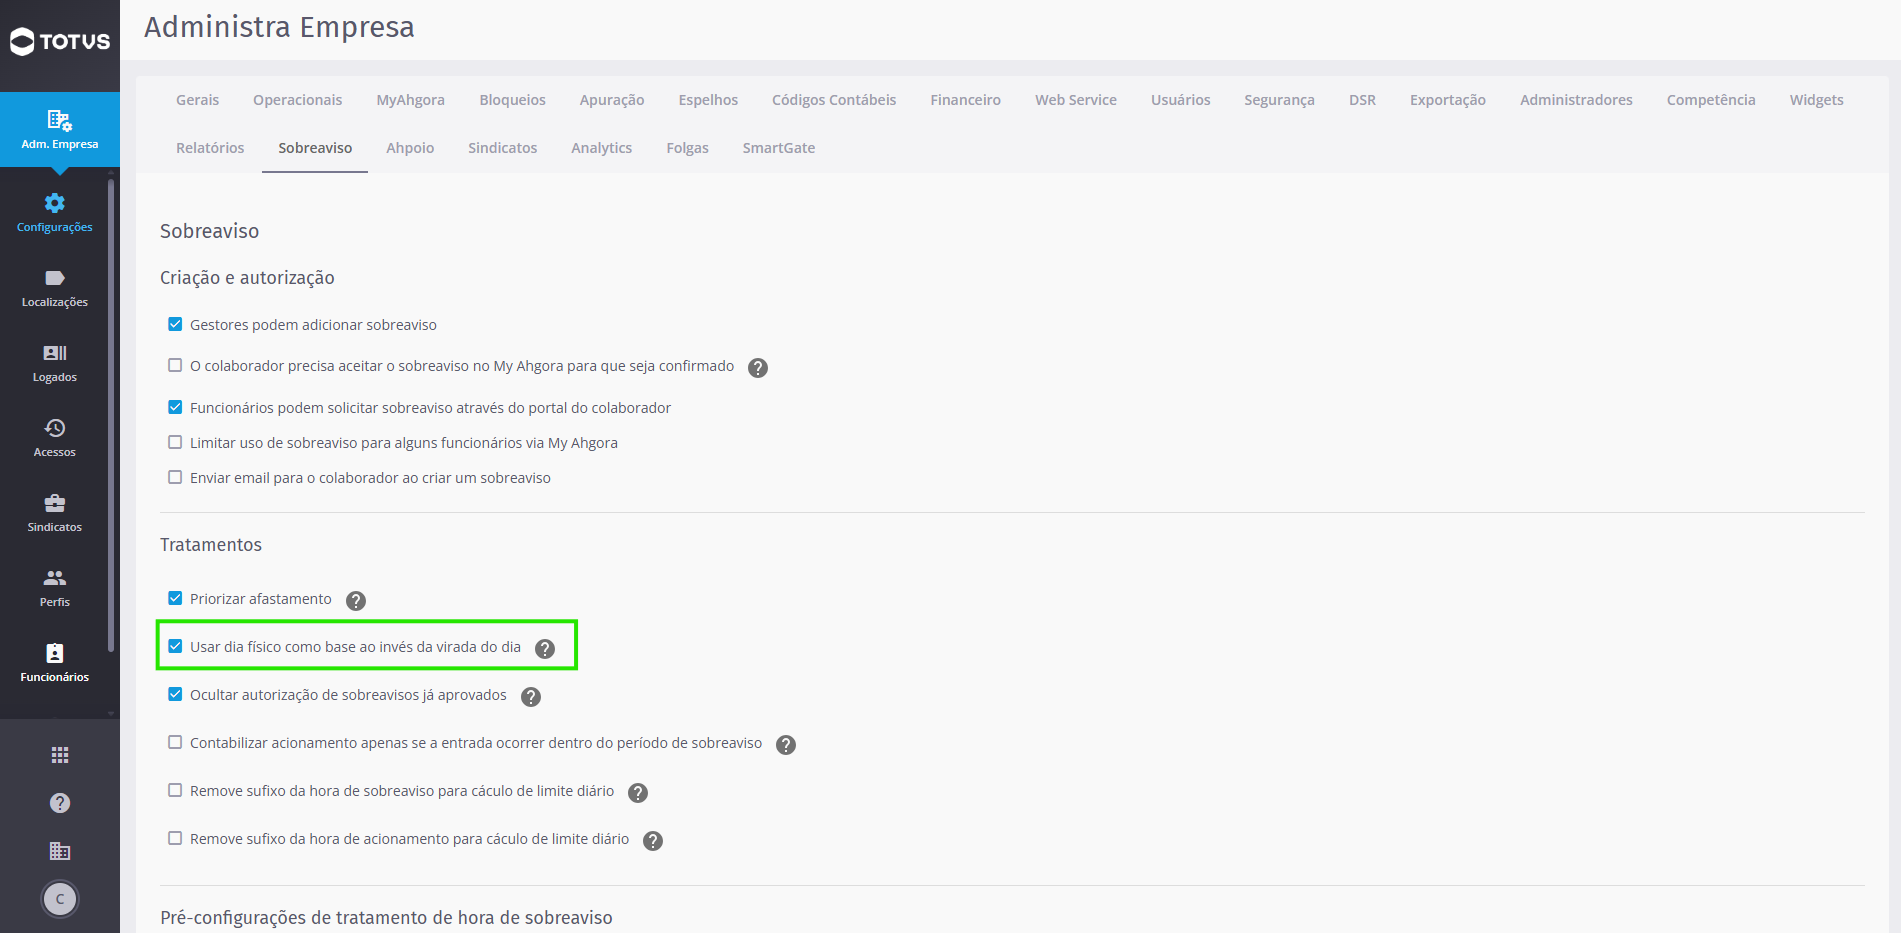Open the MyAhgora tab

click(410, 100)
